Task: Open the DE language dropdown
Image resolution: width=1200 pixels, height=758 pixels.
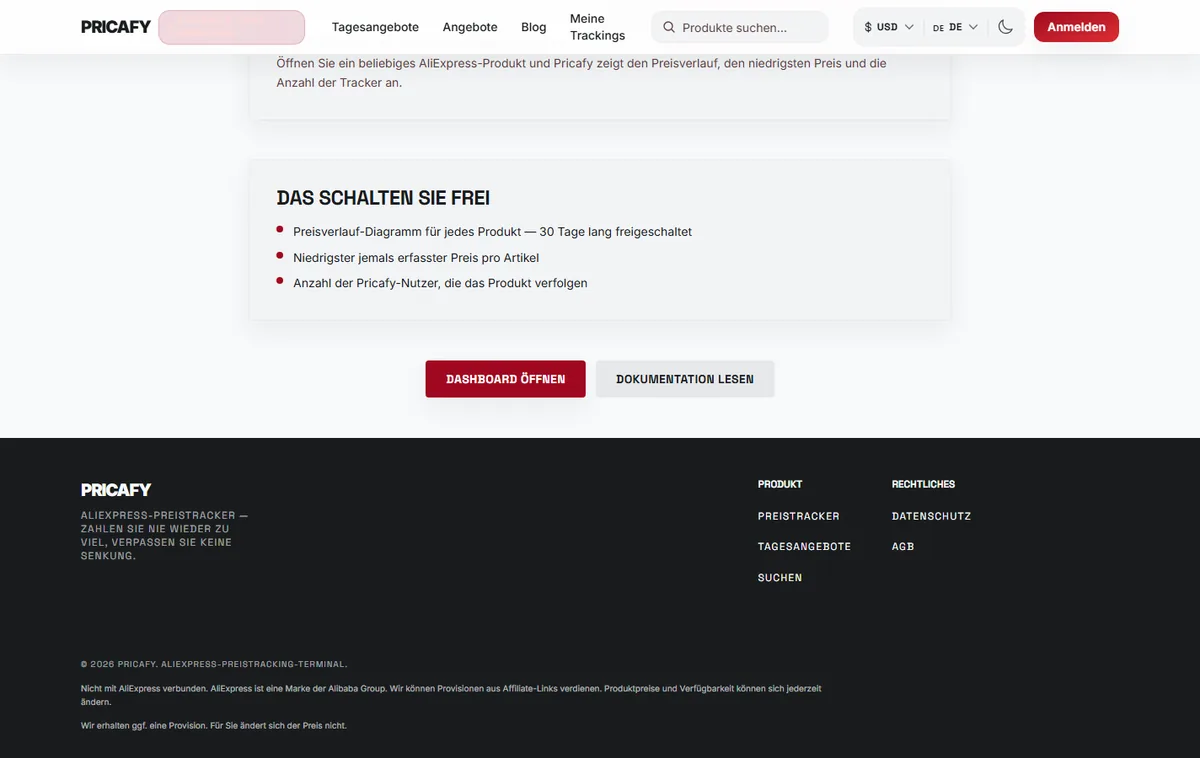Action: click(955, 27)
